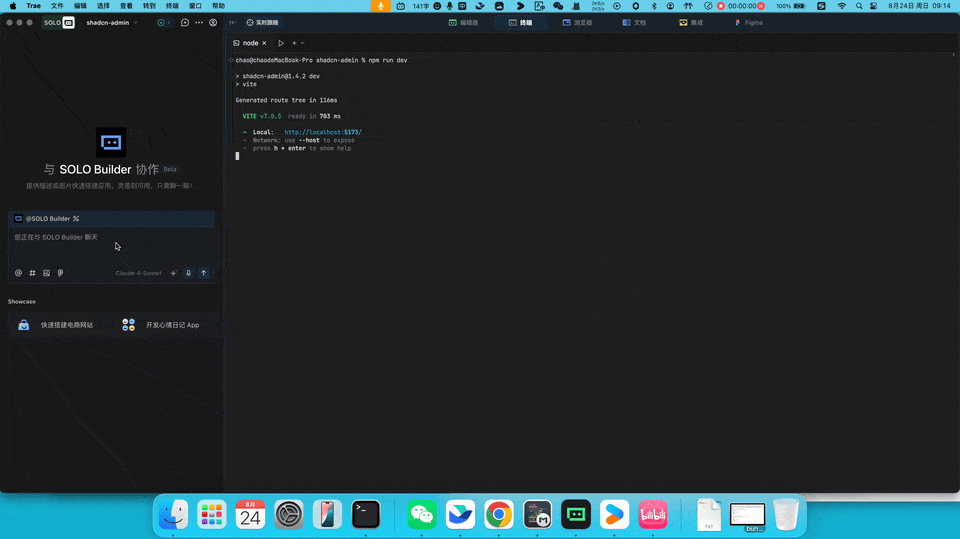Add a new terminal with the plus icon
The width and height of the screenshot is (960, 539).
coord(294,43)
